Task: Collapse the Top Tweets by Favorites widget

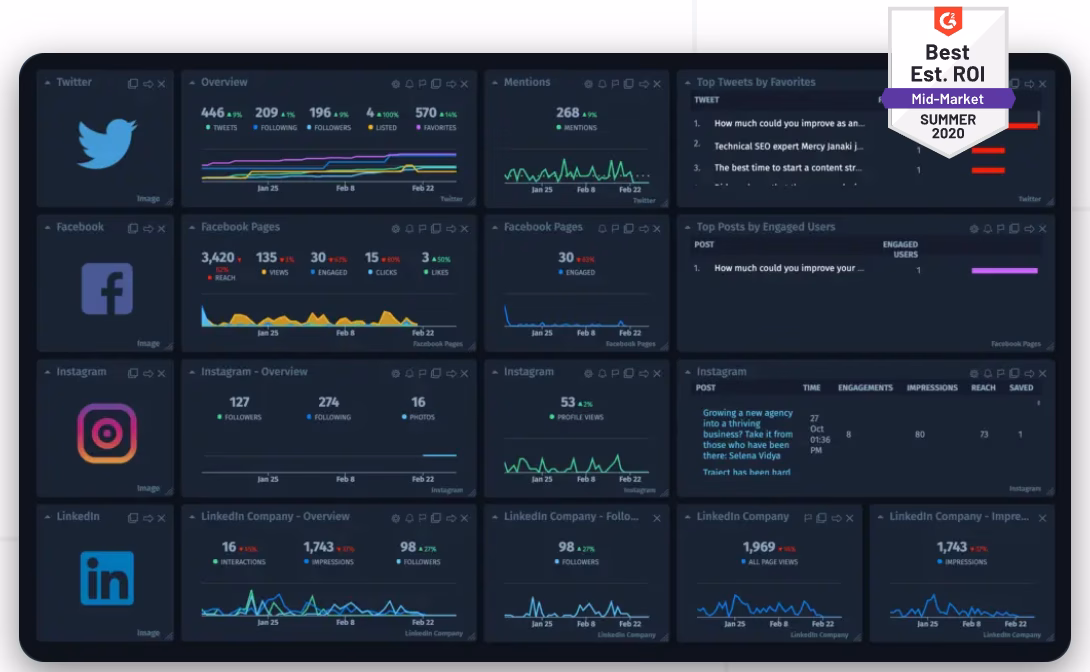Action: pyautogui.click(x=688, y=83)
